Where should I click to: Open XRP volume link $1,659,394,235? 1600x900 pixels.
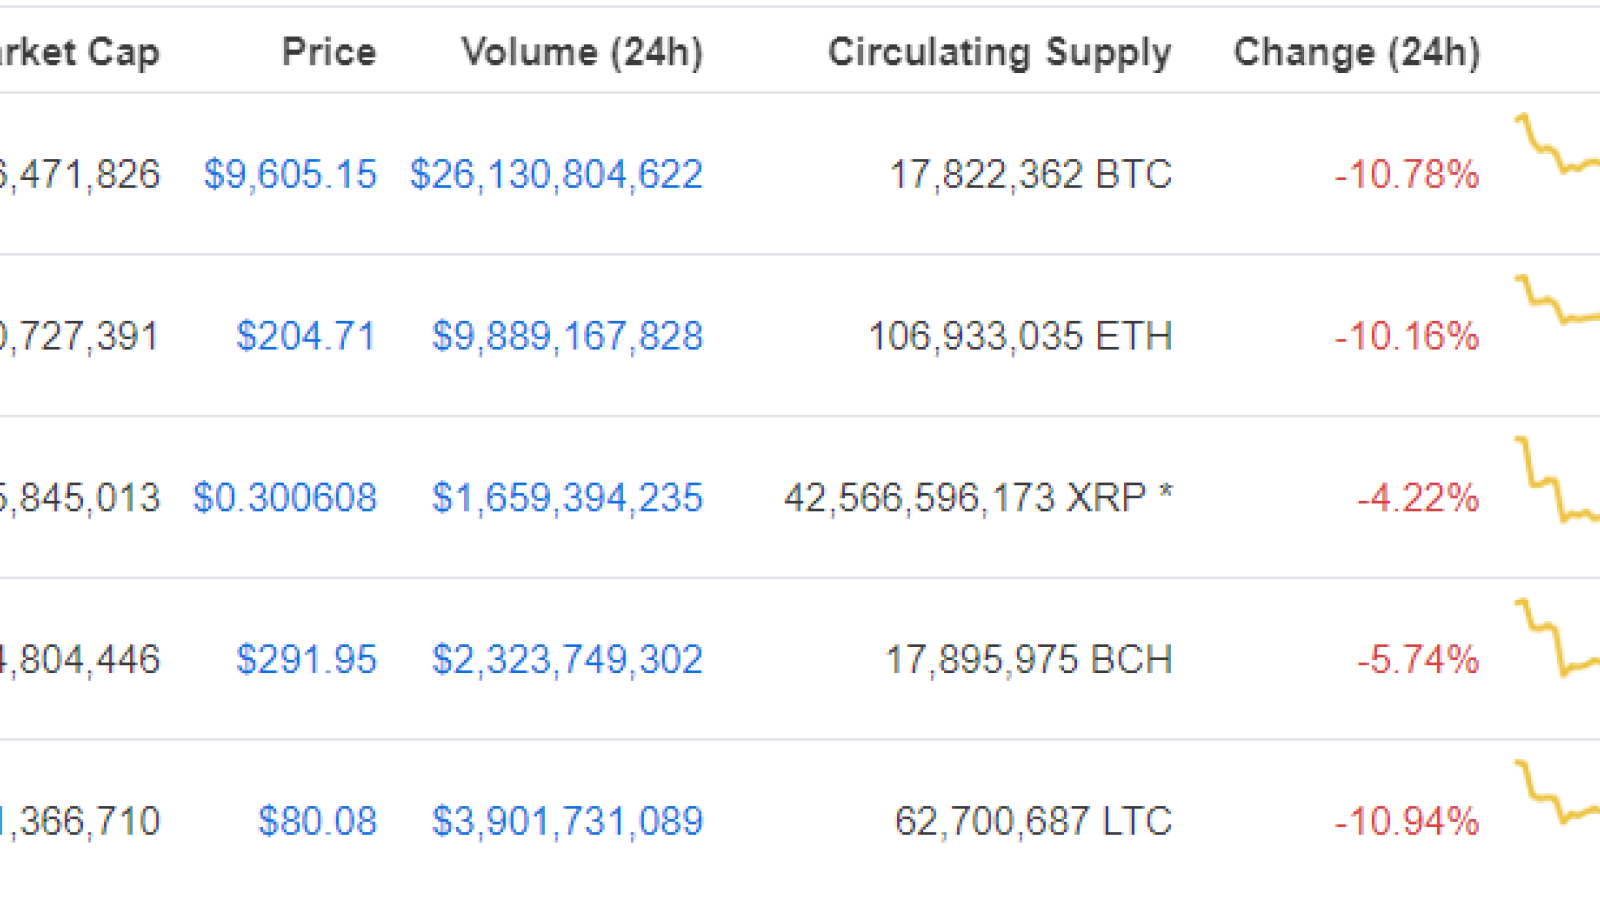[x=567, y=498]
